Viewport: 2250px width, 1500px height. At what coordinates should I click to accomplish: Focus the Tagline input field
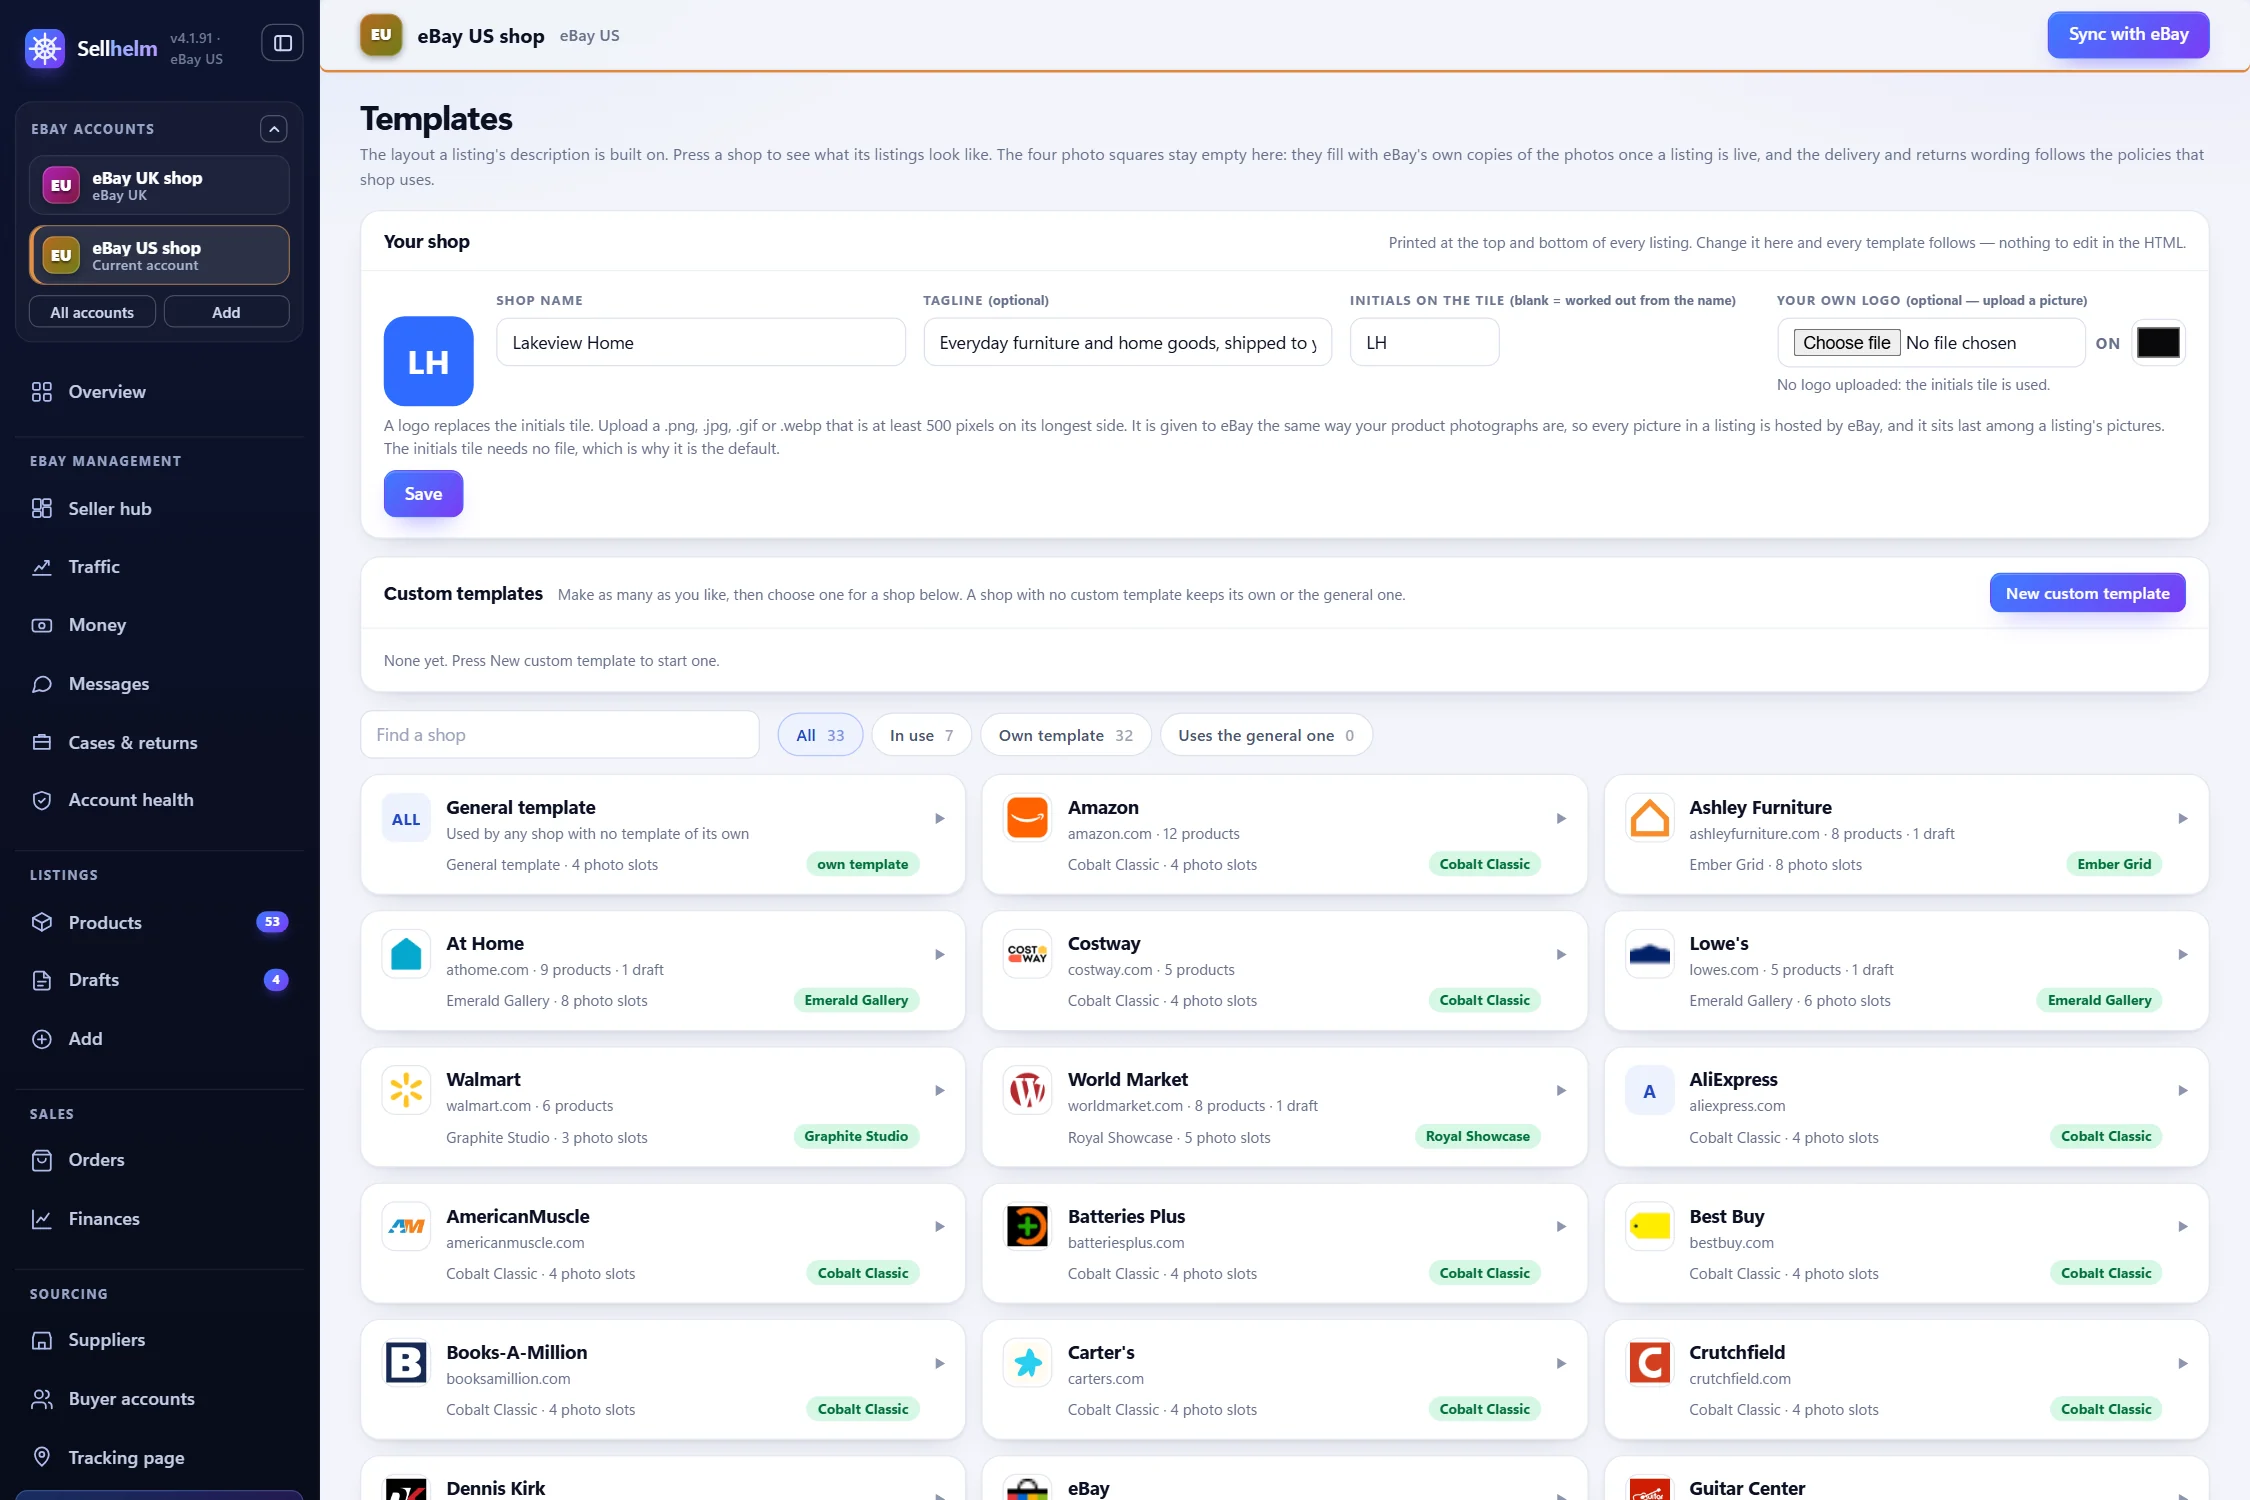coord(1128,343)
